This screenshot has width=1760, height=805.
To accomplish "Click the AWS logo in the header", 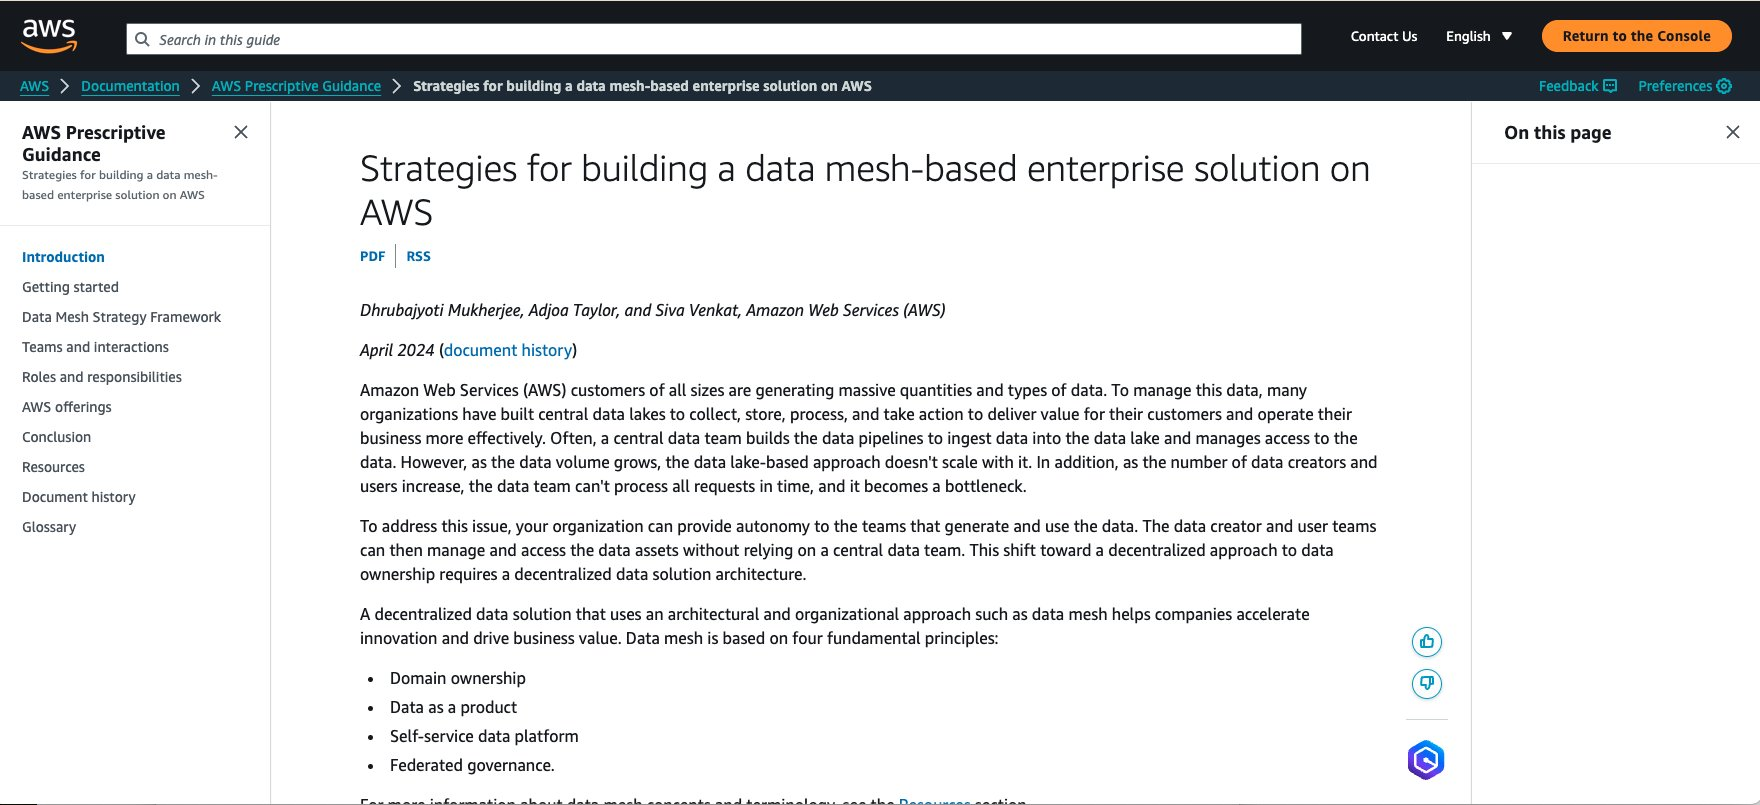I will (48, 34).
